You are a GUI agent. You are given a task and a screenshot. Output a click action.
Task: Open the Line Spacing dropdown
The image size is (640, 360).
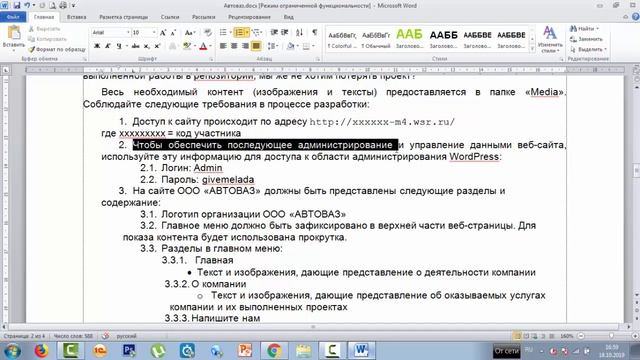273,46
